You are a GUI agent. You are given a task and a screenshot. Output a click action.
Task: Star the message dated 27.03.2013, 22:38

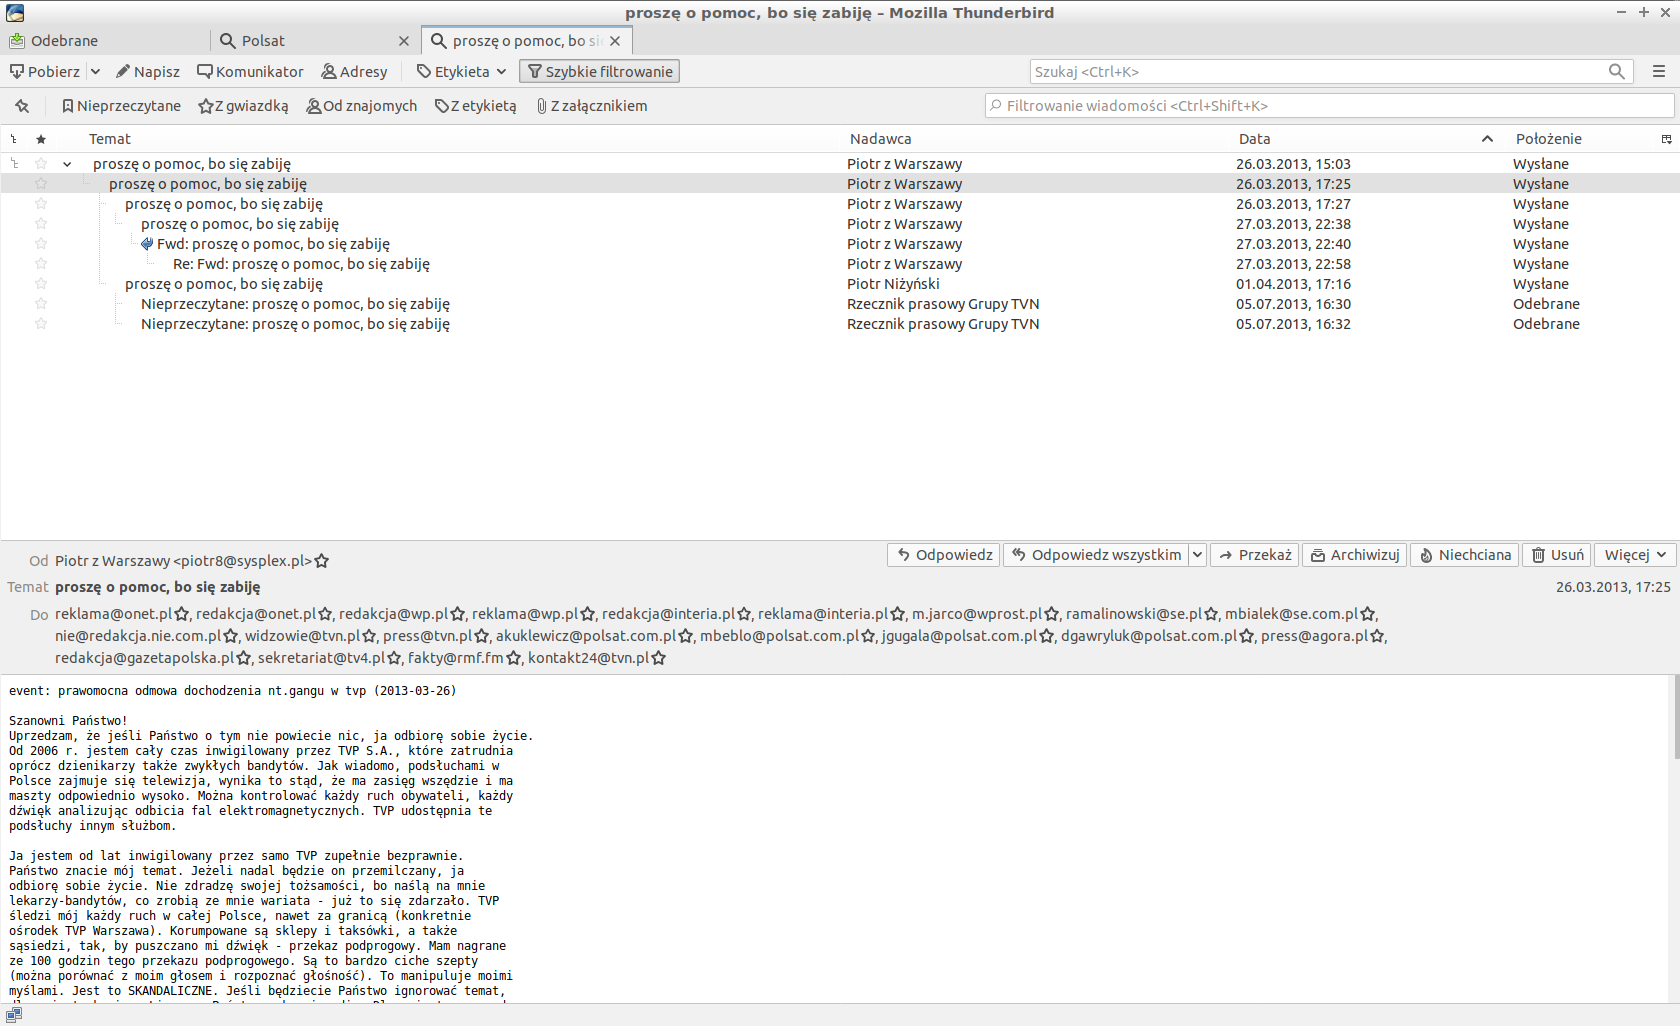[x=41, y=223]
